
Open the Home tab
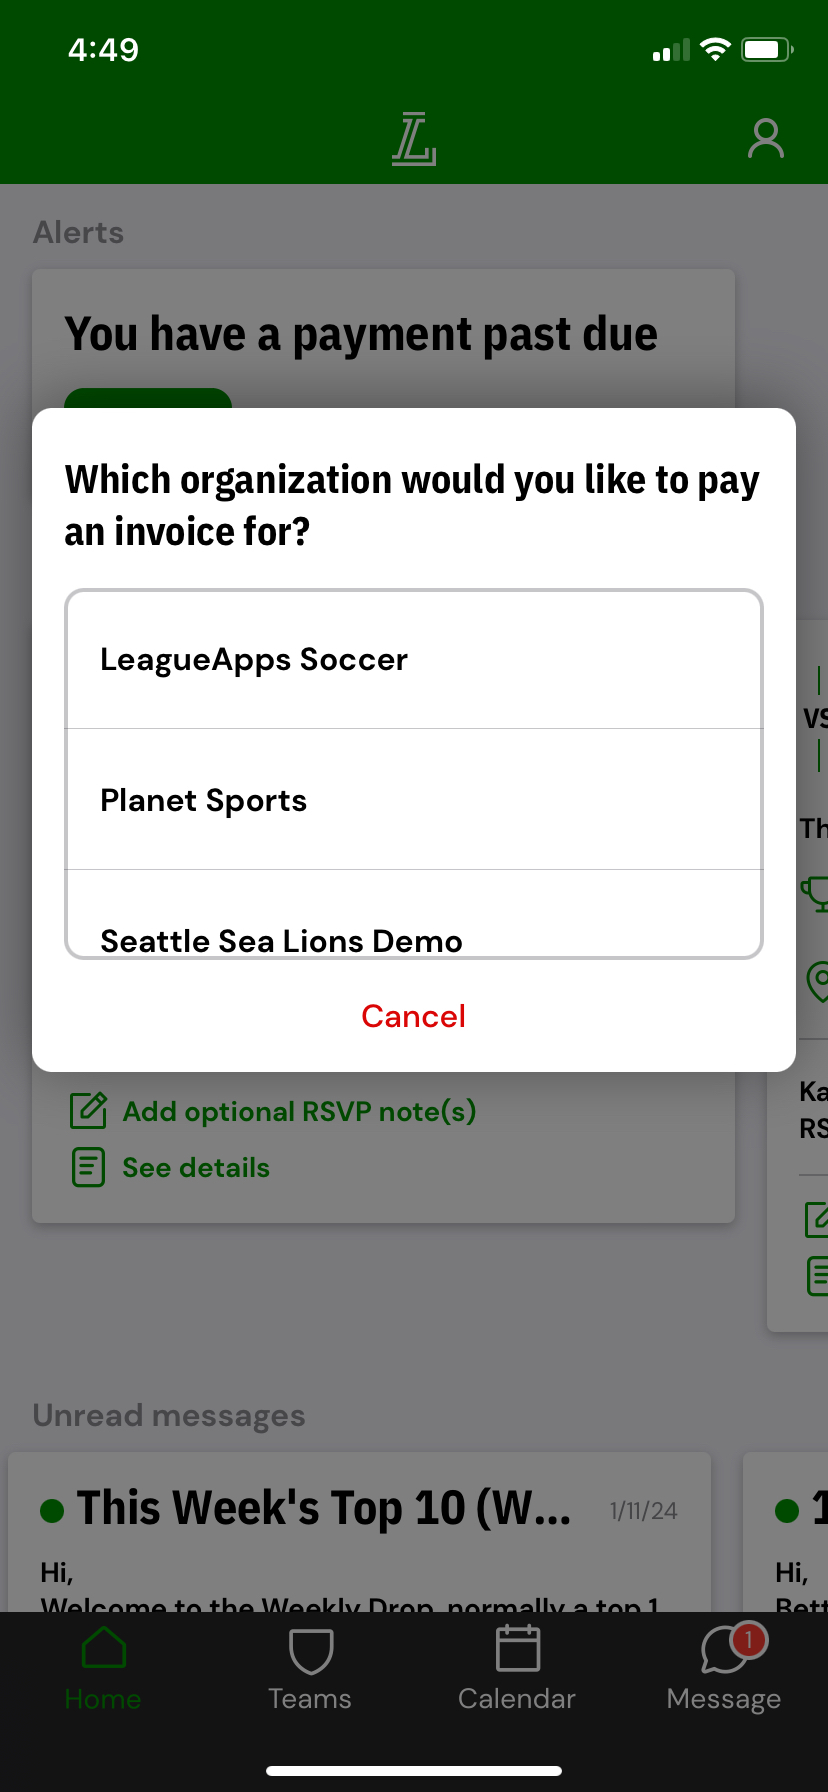pos(103,1667)
